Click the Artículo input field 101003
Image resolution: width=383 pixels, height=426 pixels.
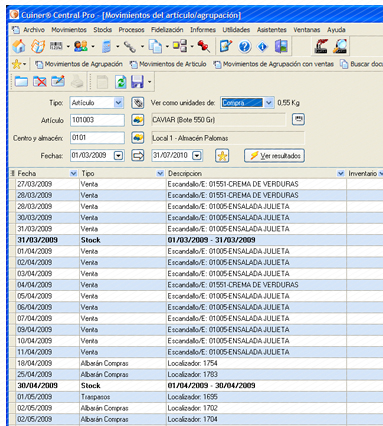(97, 120)
